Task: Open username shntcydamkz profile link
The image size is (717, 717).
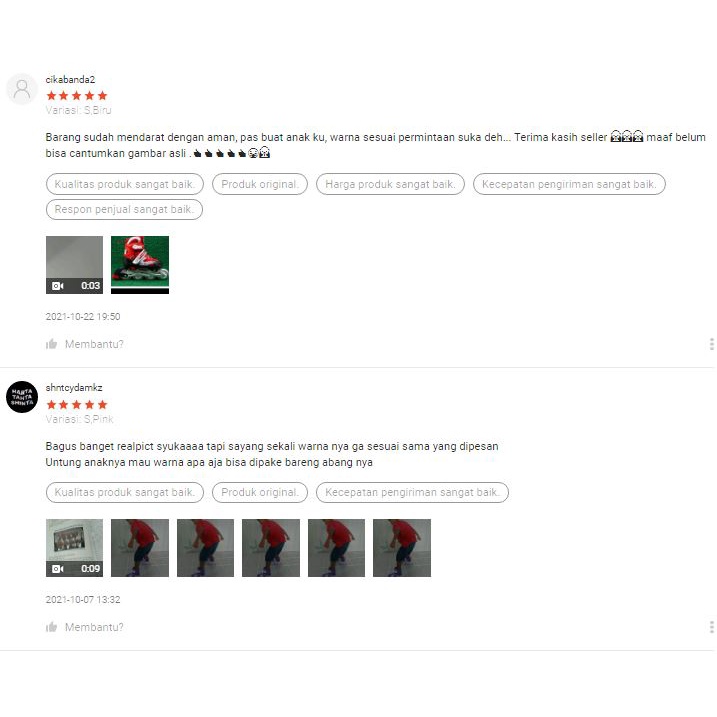Action: (x=74, y=388)
